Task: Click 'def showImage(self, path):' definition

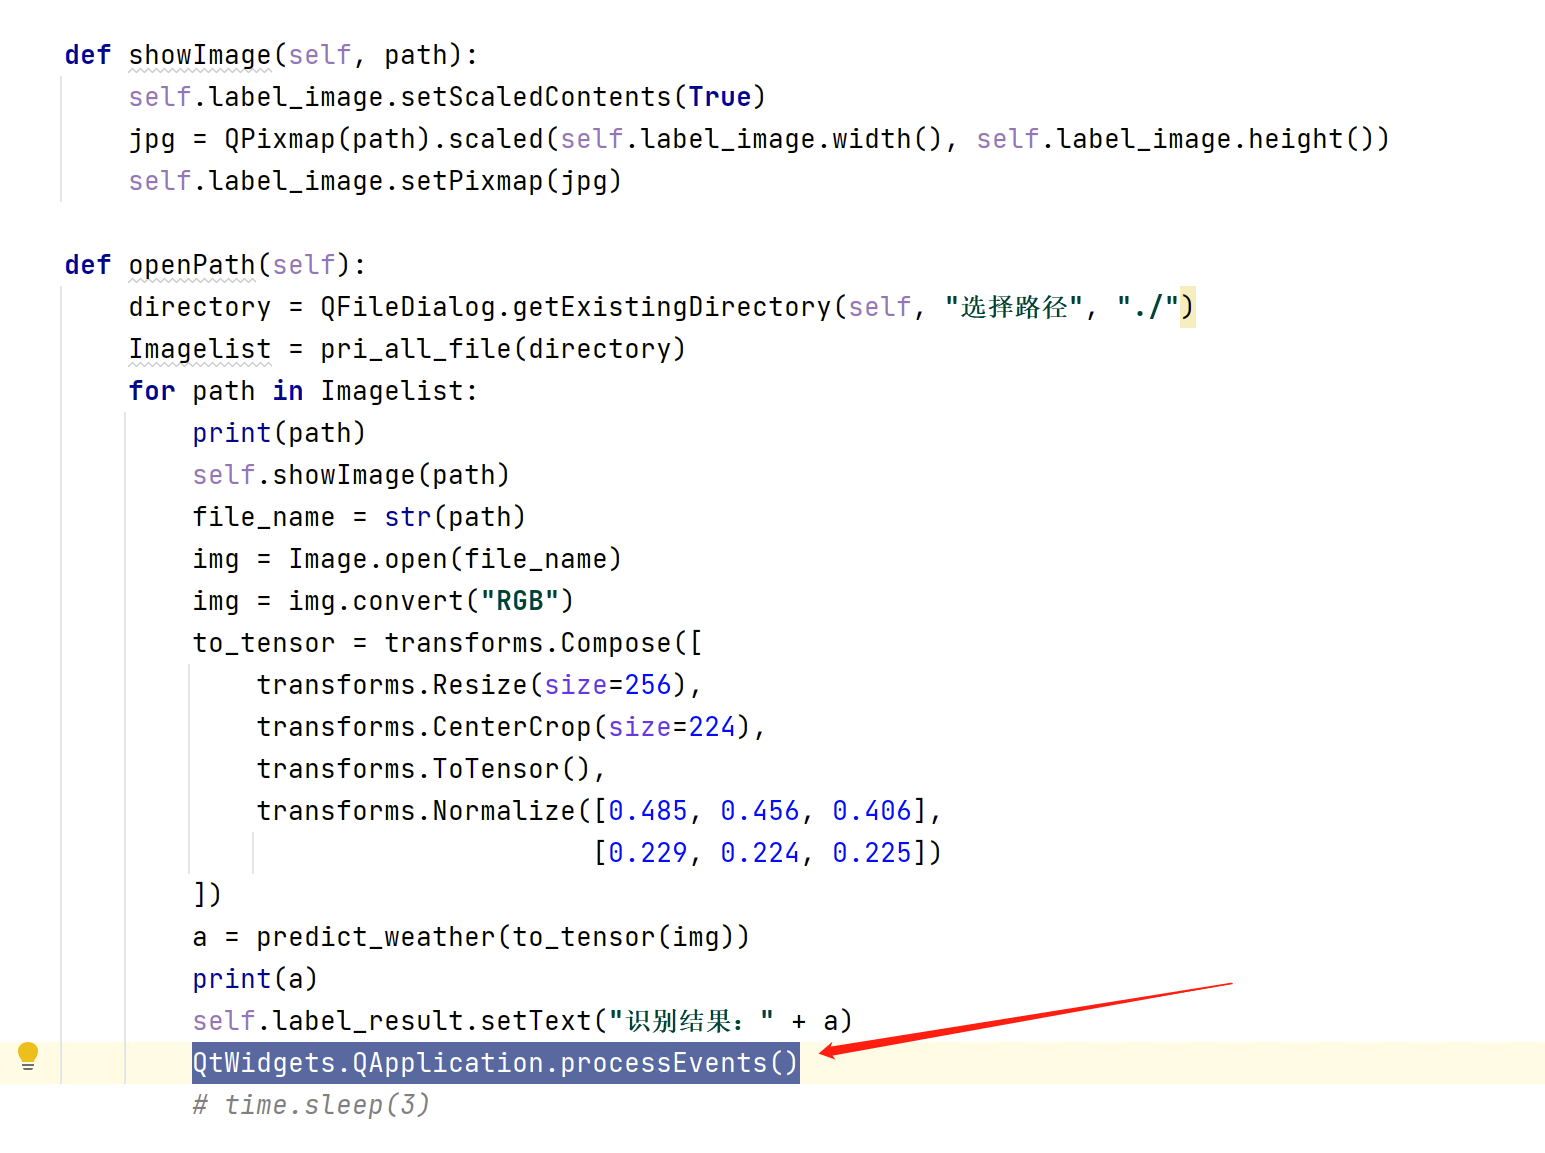Action: [x=271, y=55]
